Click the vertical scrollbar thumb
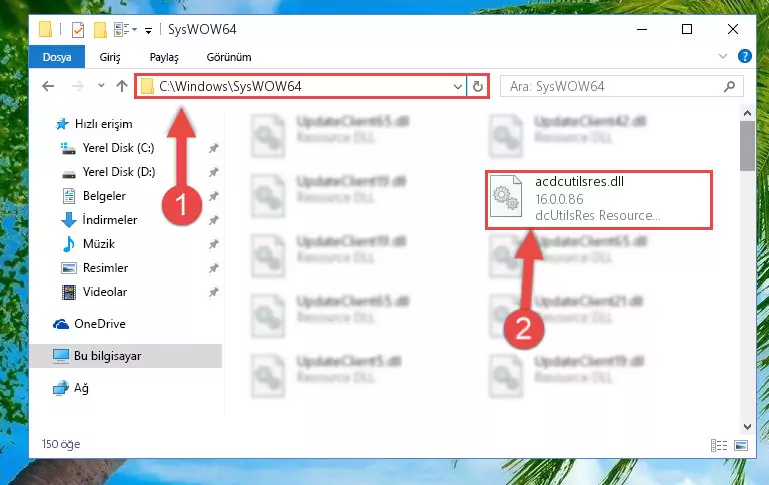769x485 pixels. tap(747, 146)
